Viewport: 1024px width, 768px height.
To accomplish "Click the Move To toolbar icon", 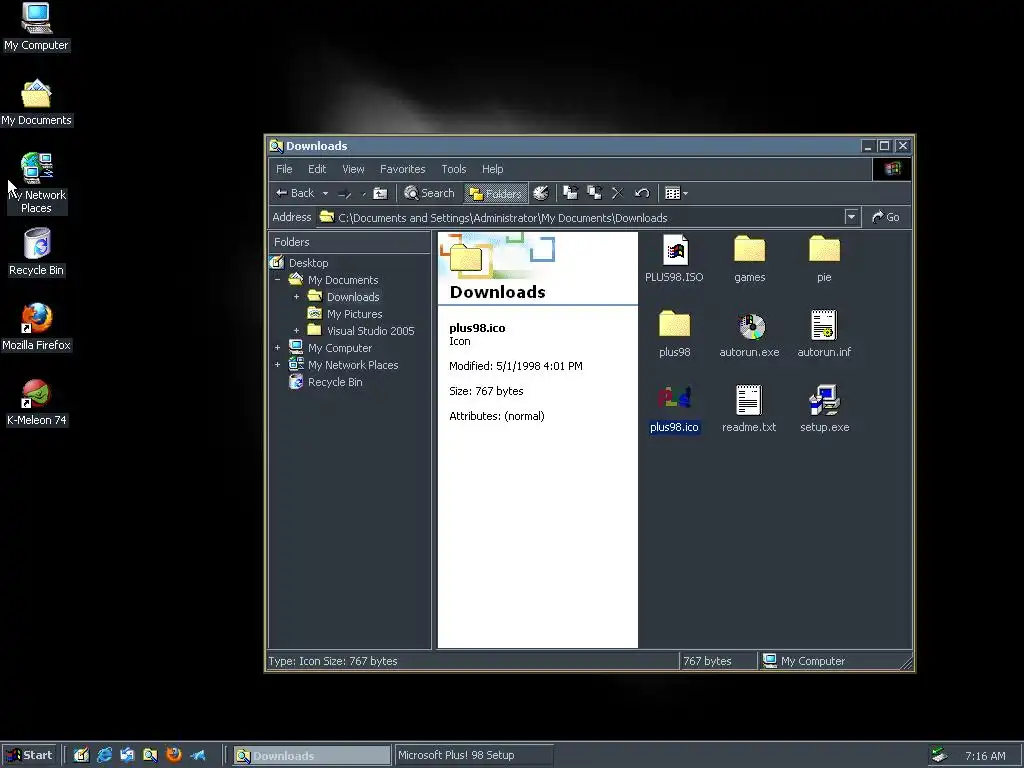I will [570, 193].
